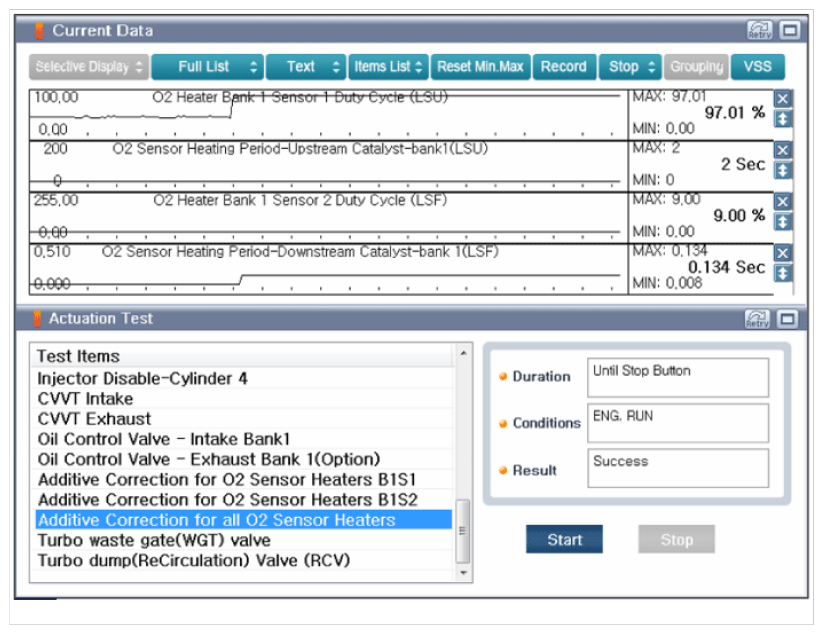Click the Duration field
This screenshot has width=823, height=634.
click(678, 377)
